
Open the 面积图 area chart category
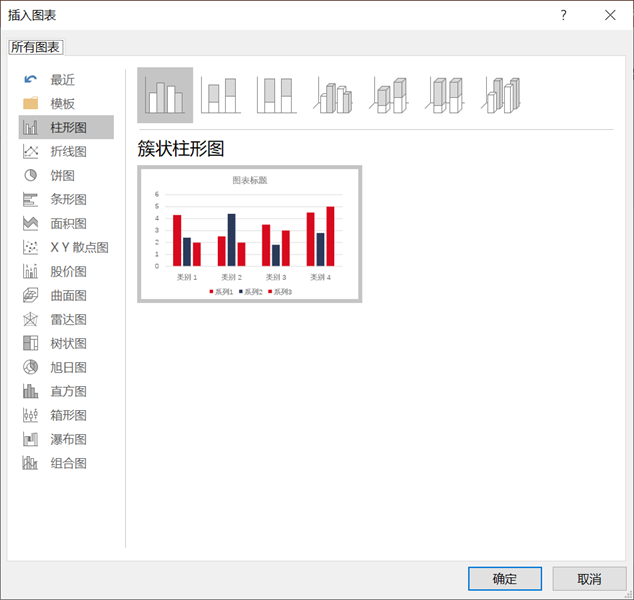coord(66,224)
